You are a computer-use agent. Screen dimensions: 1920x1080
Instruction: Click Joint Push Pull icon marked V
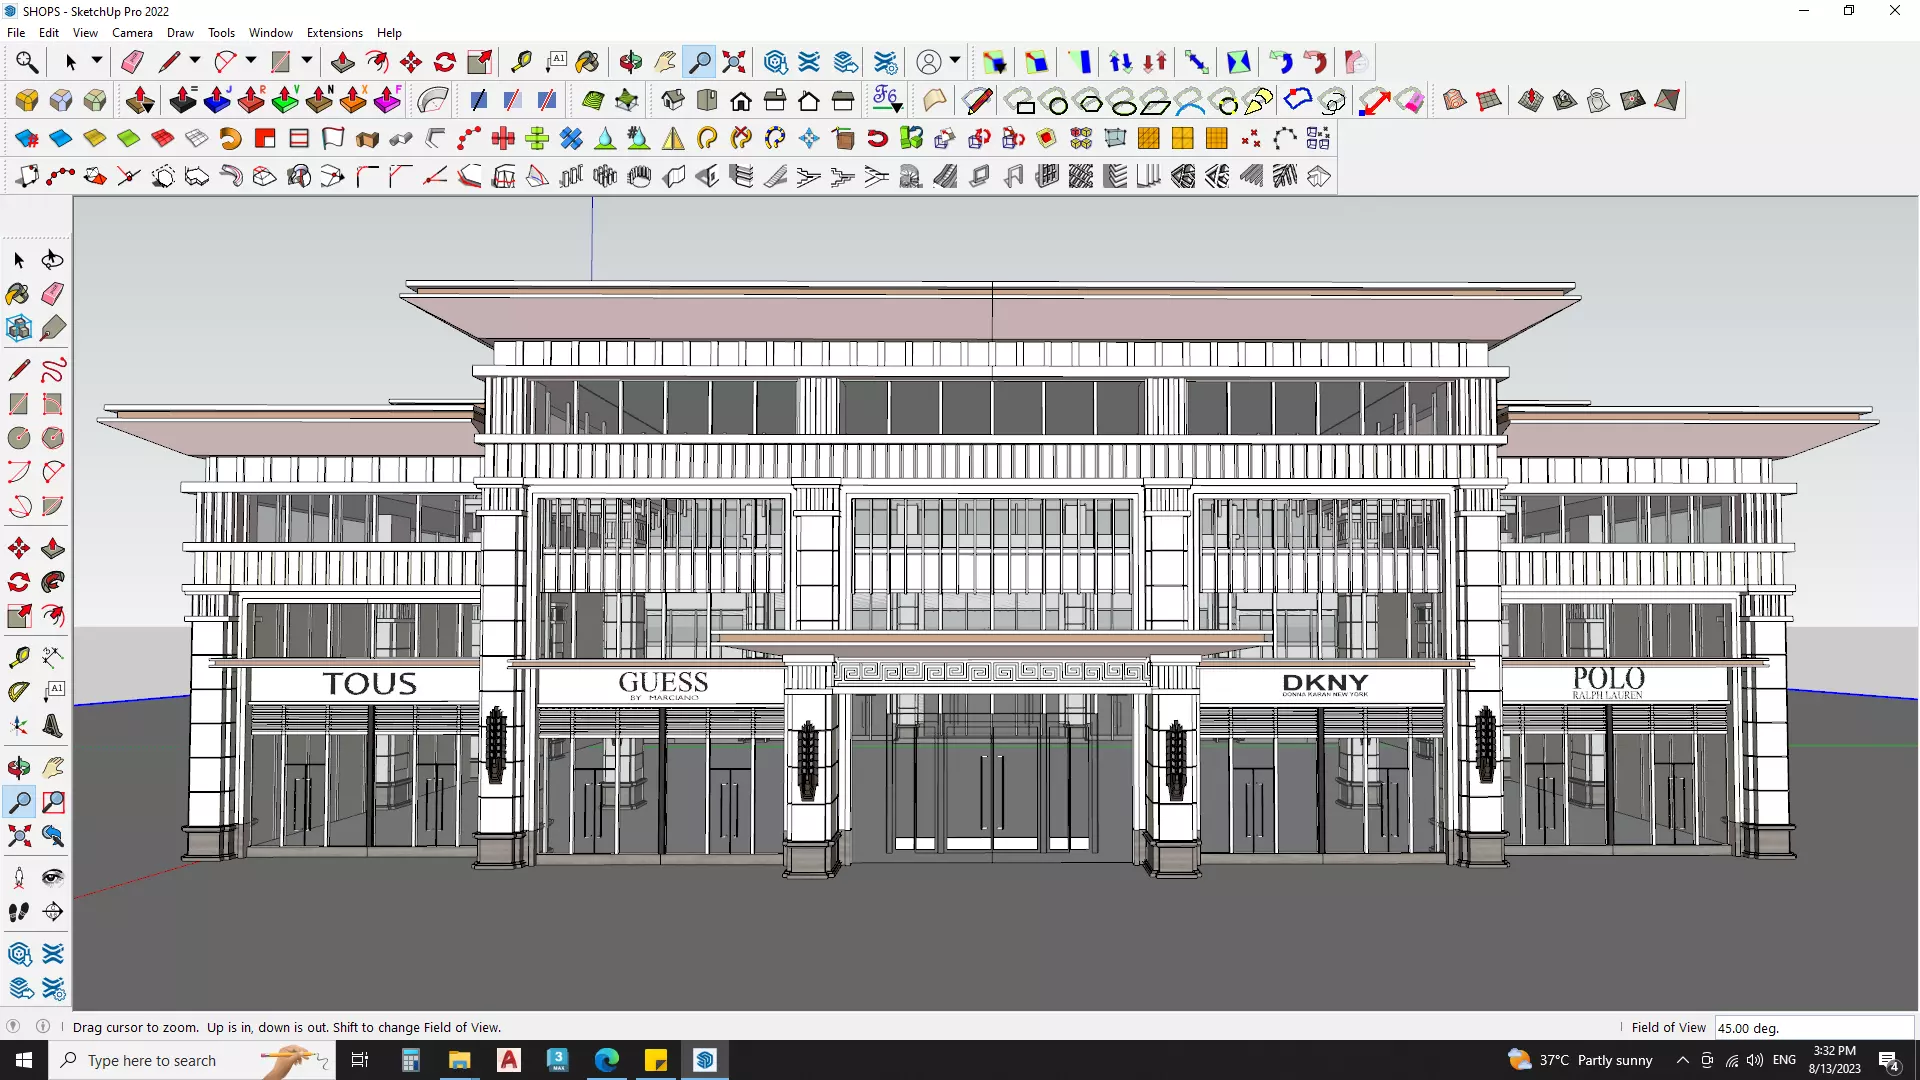tap(285, 100)
